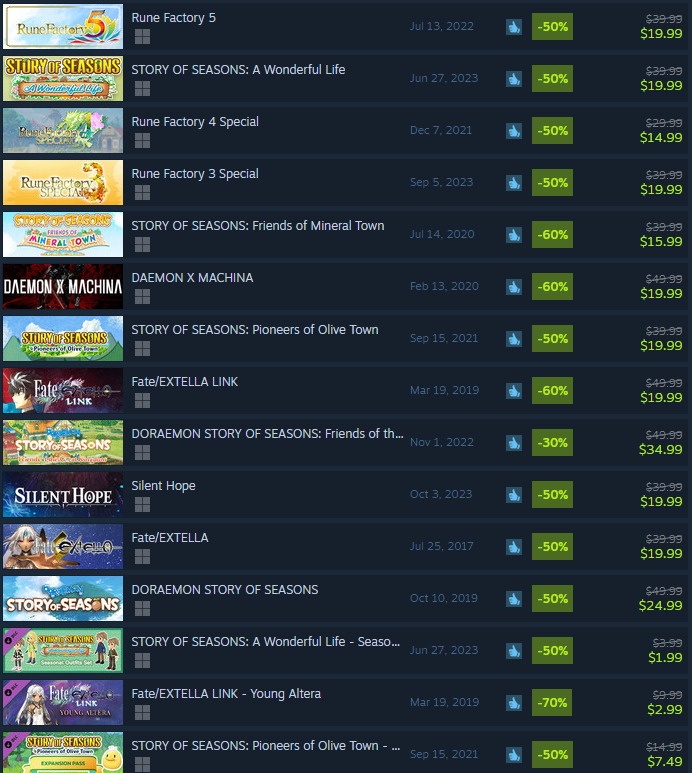This screenshot has height=773, width=692.
Task: Open the Fate/EXTELLA capsule thumbnail
Action: (63, 547)
